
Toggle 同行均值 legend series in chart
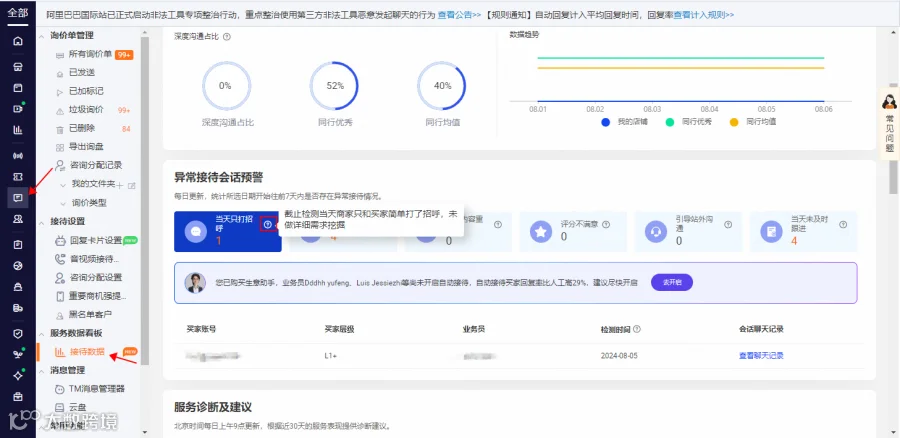pos(752,122)
